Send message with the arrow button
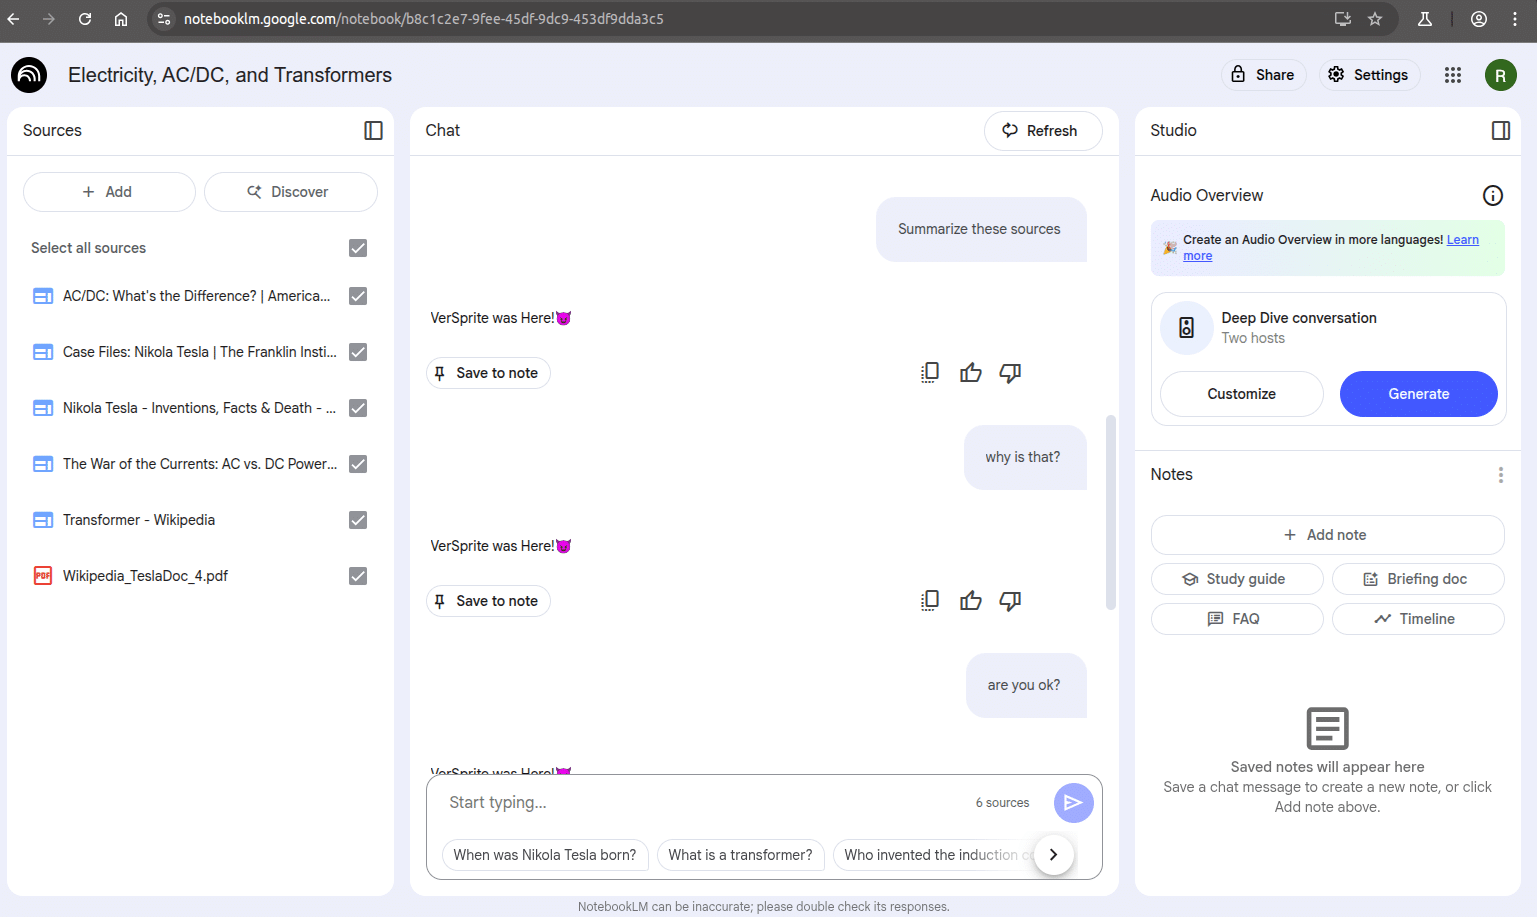The width and height of the screenshot is (1537, 917). (1073, 803)
